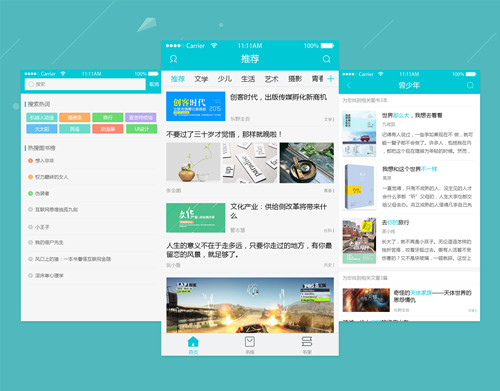Tap the search magnifier in 推荐 header
The image size is (500, 391).
(x=326, y=59)
